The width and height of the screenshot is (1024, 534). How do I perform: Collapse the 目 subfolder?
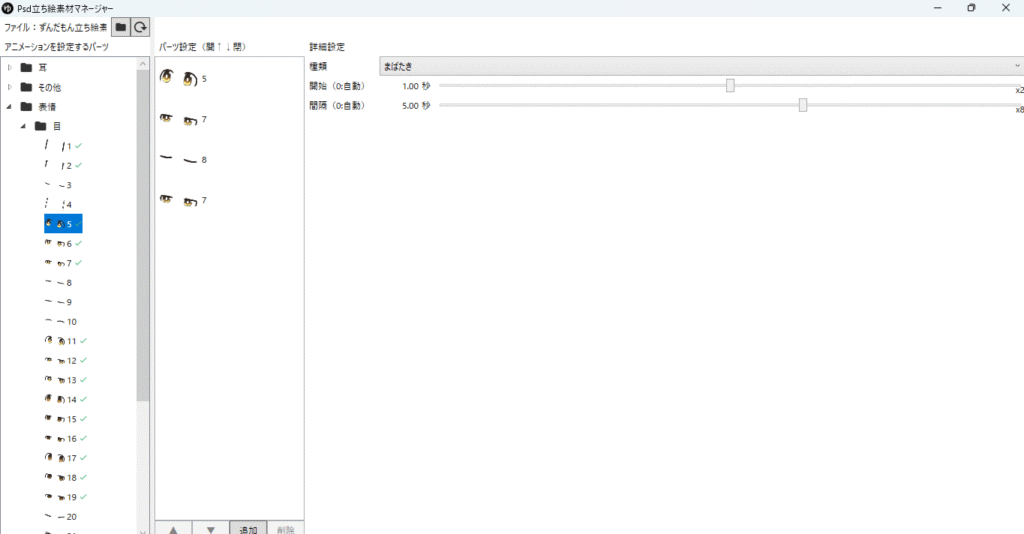23,126
